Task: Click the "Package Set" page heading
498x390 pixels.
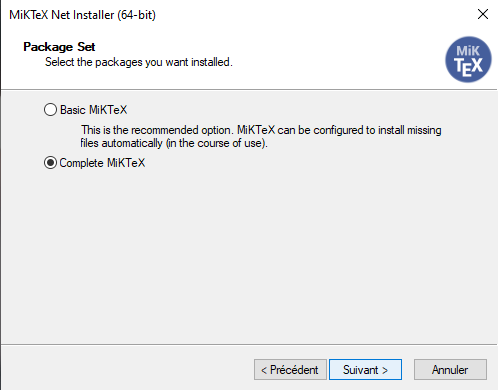Action: click(x=59, y=47)
